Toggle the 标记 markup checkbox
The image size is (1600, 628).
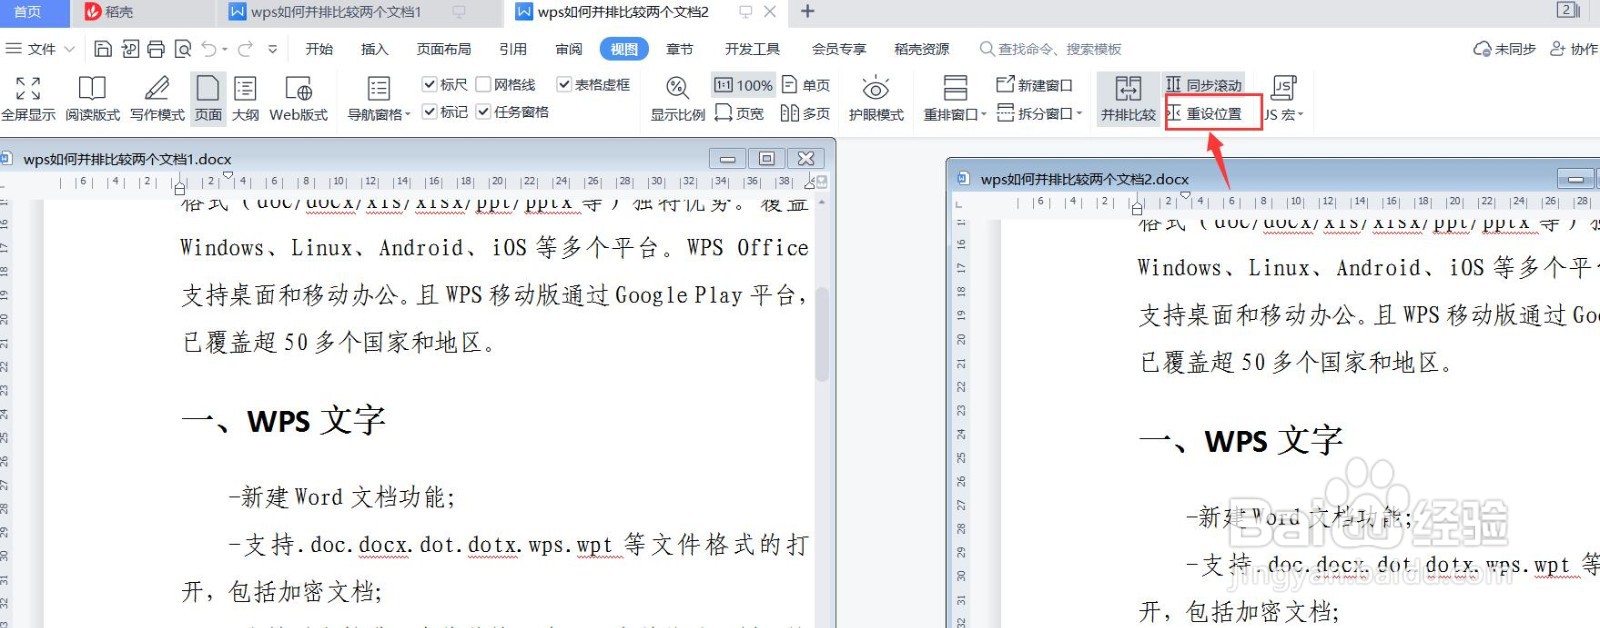(x=430, y=112)
